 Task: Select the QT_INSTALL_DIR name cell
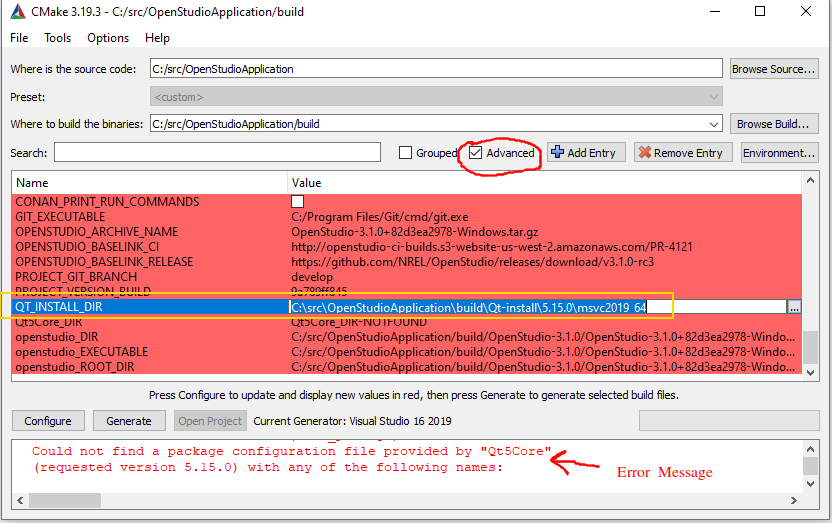coord(150,307)
